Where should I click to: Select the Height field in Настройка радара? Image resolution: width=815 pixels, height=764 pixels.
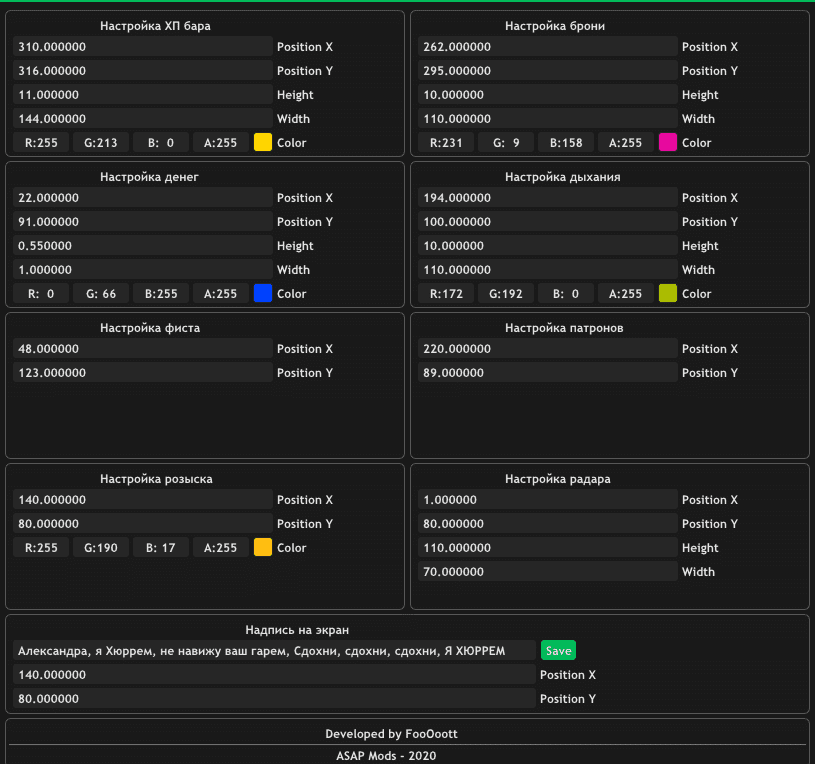point(548,548)
